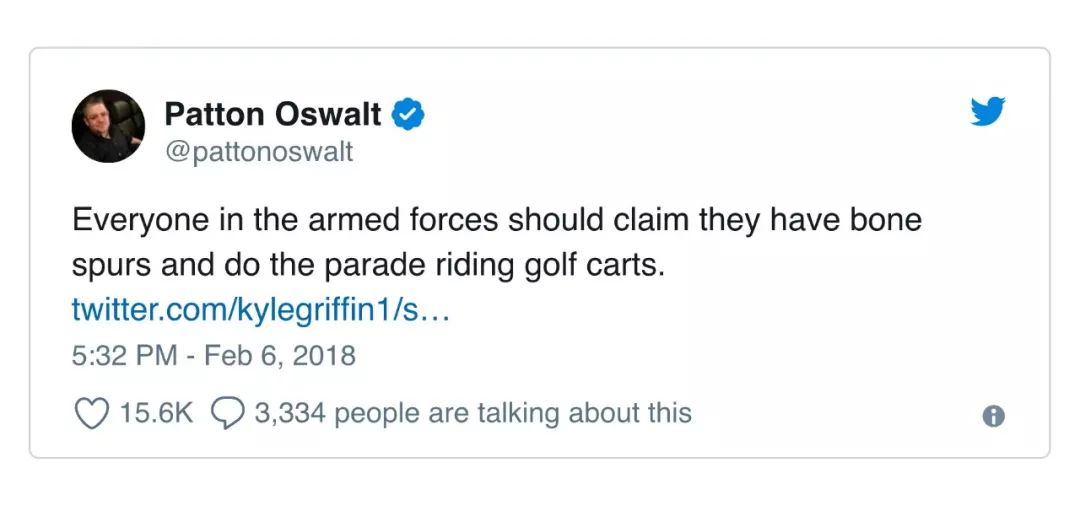The width and height of the screenshot is (1080, 527).
Task: Visit the @pattonoswalt handle
Action: (x=258, y=153)
